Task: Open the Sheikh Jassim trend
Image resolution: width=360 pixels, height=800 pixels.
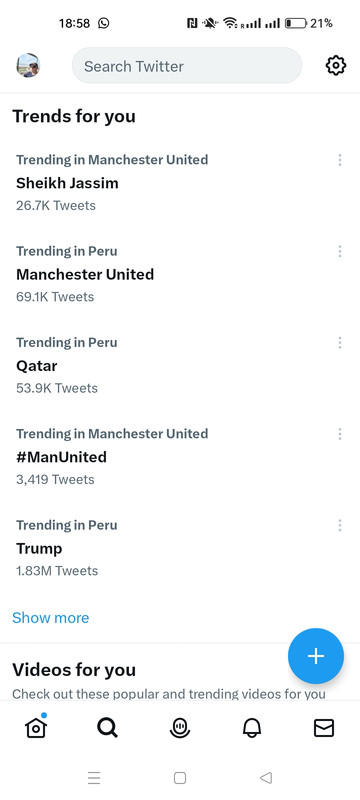Action: [67, 183]
